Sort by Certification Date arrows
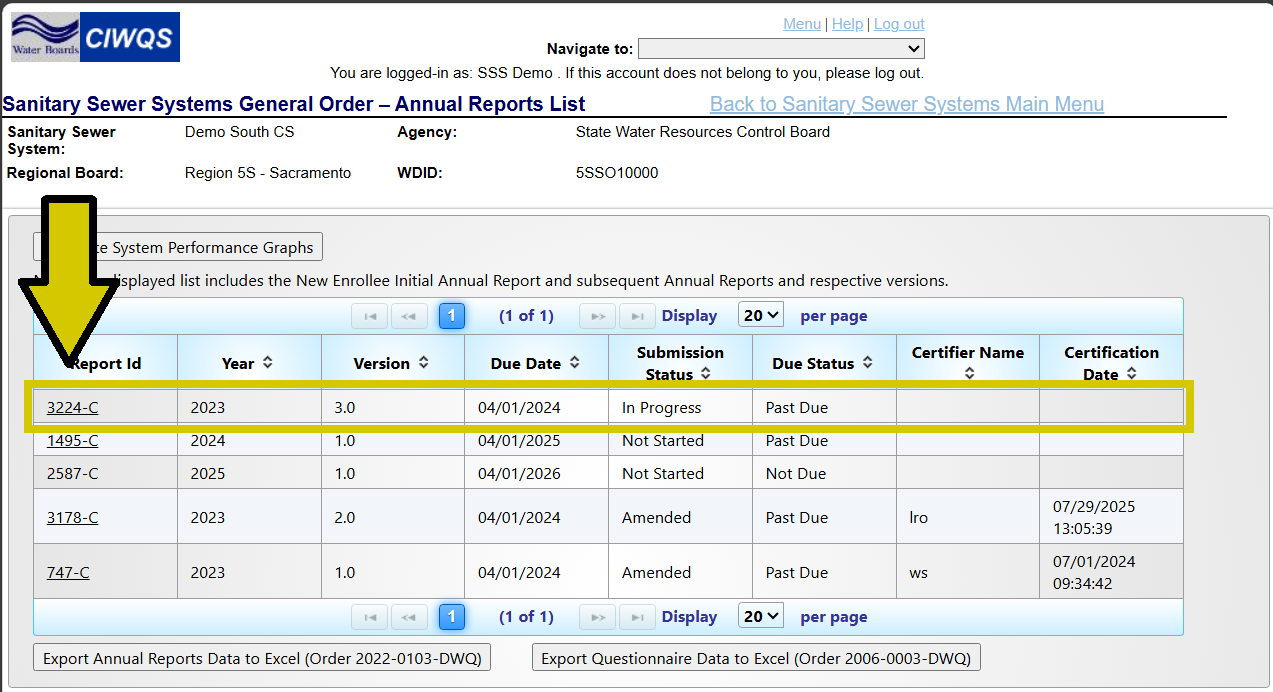This screenshot has width=1273, height=692. 1131,374
